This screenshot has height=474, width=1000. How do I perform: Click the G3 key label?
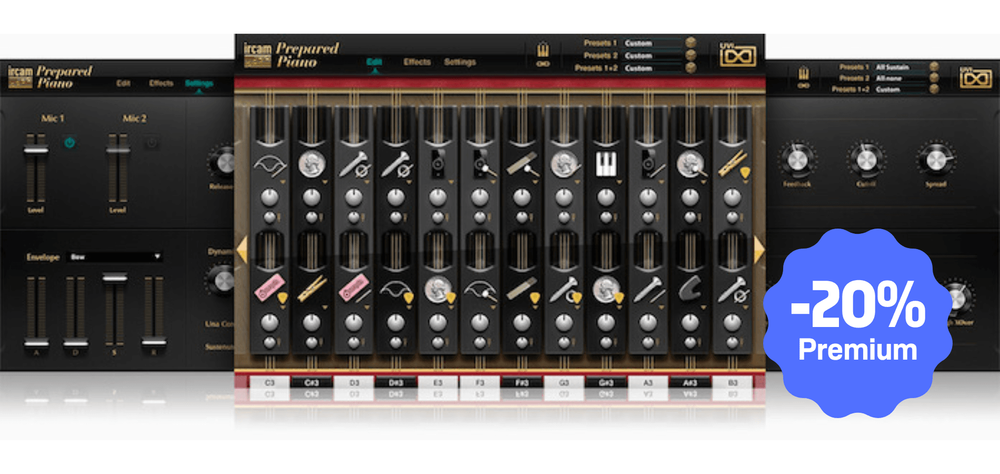point(563,383)
